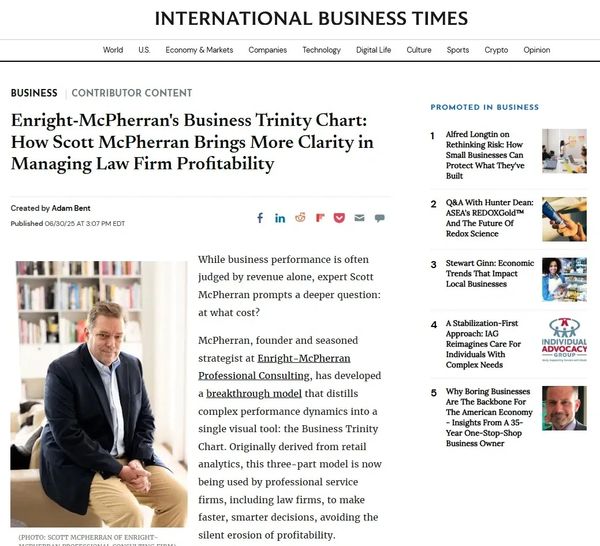Viewport: 600px width, 546px height.
Task: Open Alfred Longtin promoted article thumbnail
Action: (x=564, y=151)
